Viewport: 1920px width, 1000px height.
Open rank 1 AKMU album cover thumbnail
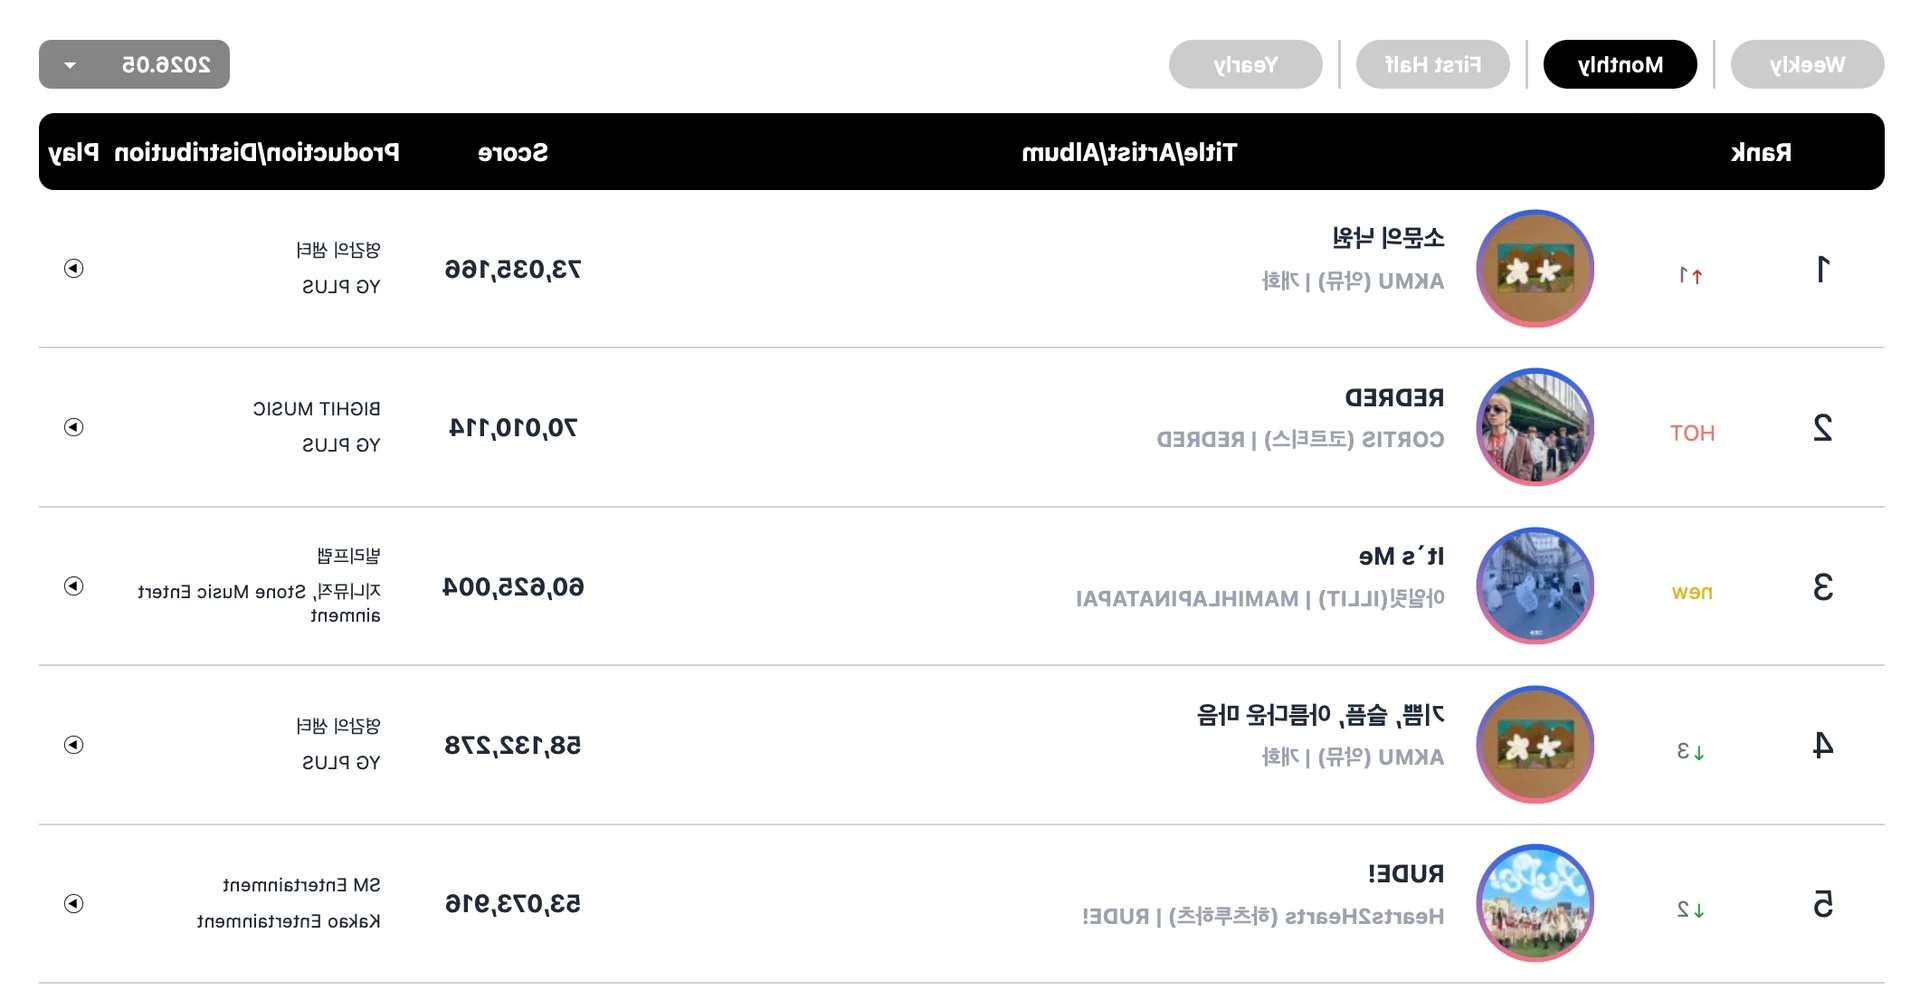pyautogui.click(x=1535, y=268)
